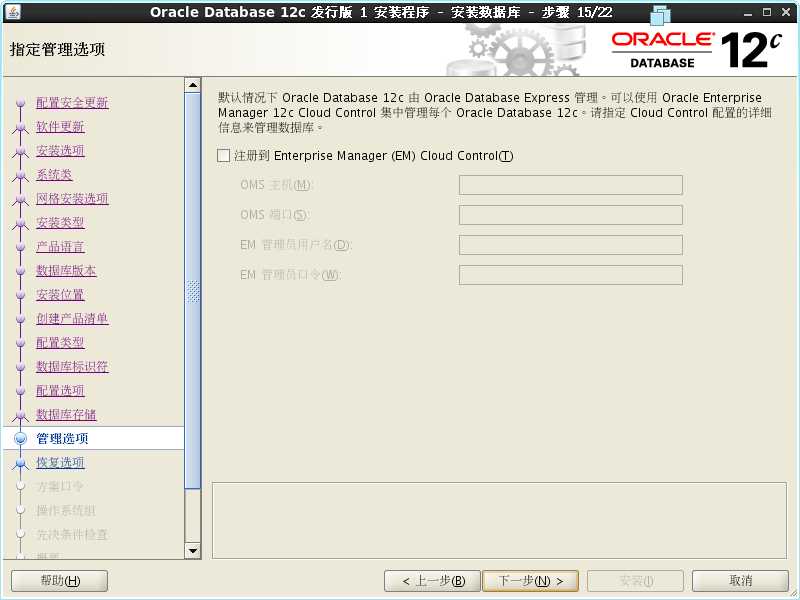Click the Java icon in the title bar
The height and width of the screenshot is (600, 800).
pos(13,11)
